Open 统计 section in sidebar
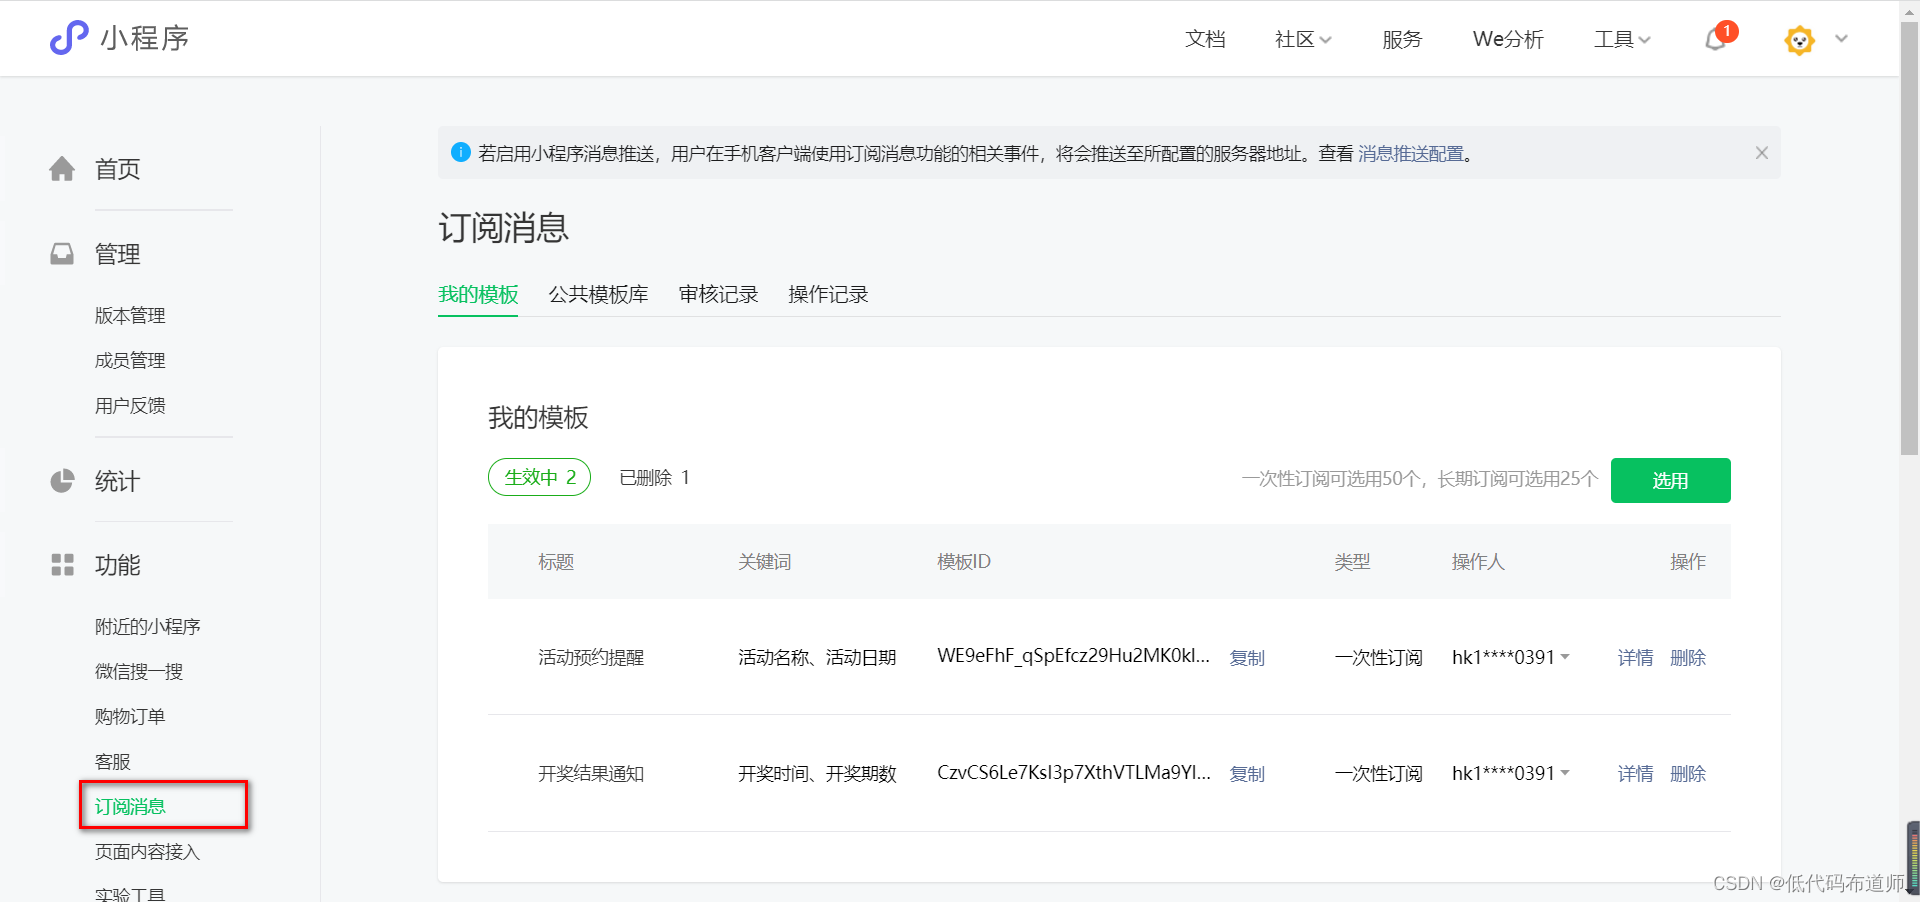The width and height of the screenshot is (1920, 902). pos(117,481)
